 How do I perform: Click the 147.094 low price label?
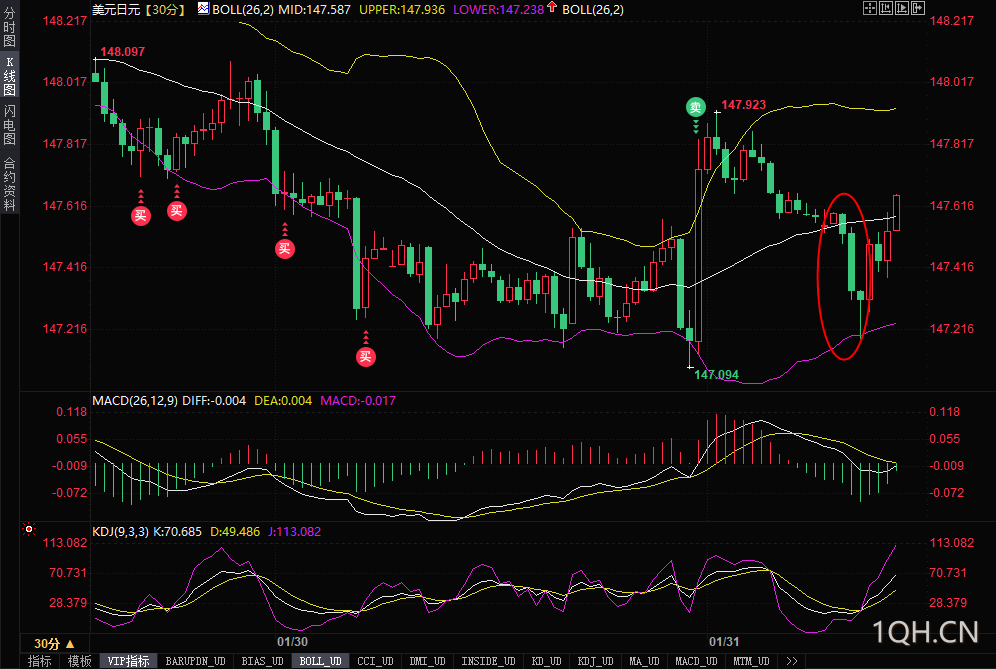(x=717, y=375)
